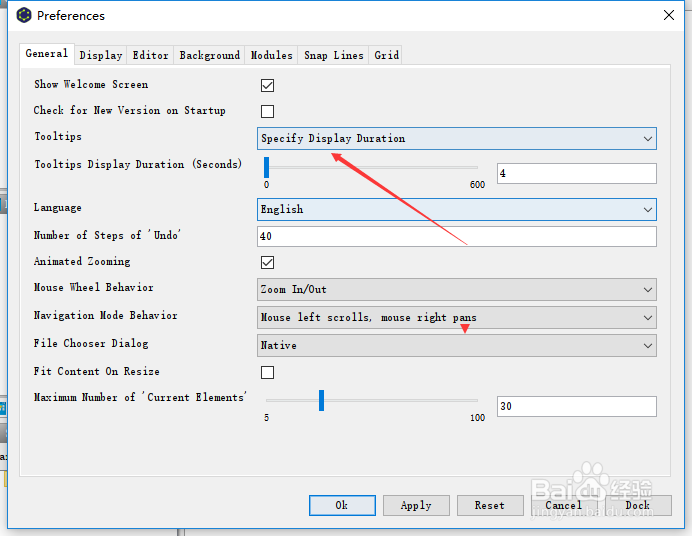Open the Grid tab
Viewport: 692px width, 536px height.
click(x=387, y=55)
